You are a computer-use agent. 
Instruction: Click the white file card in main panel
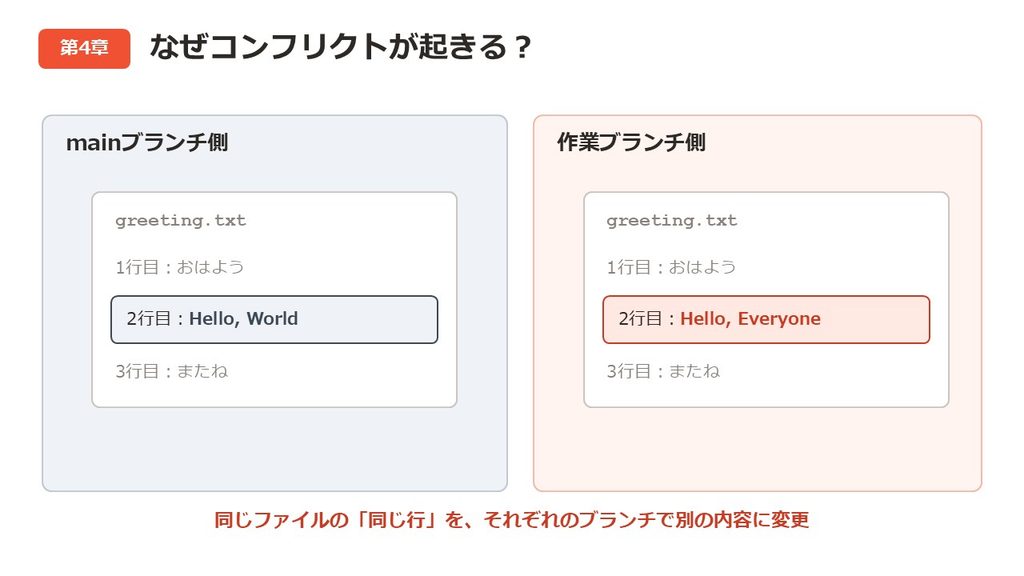click(274, 300)
